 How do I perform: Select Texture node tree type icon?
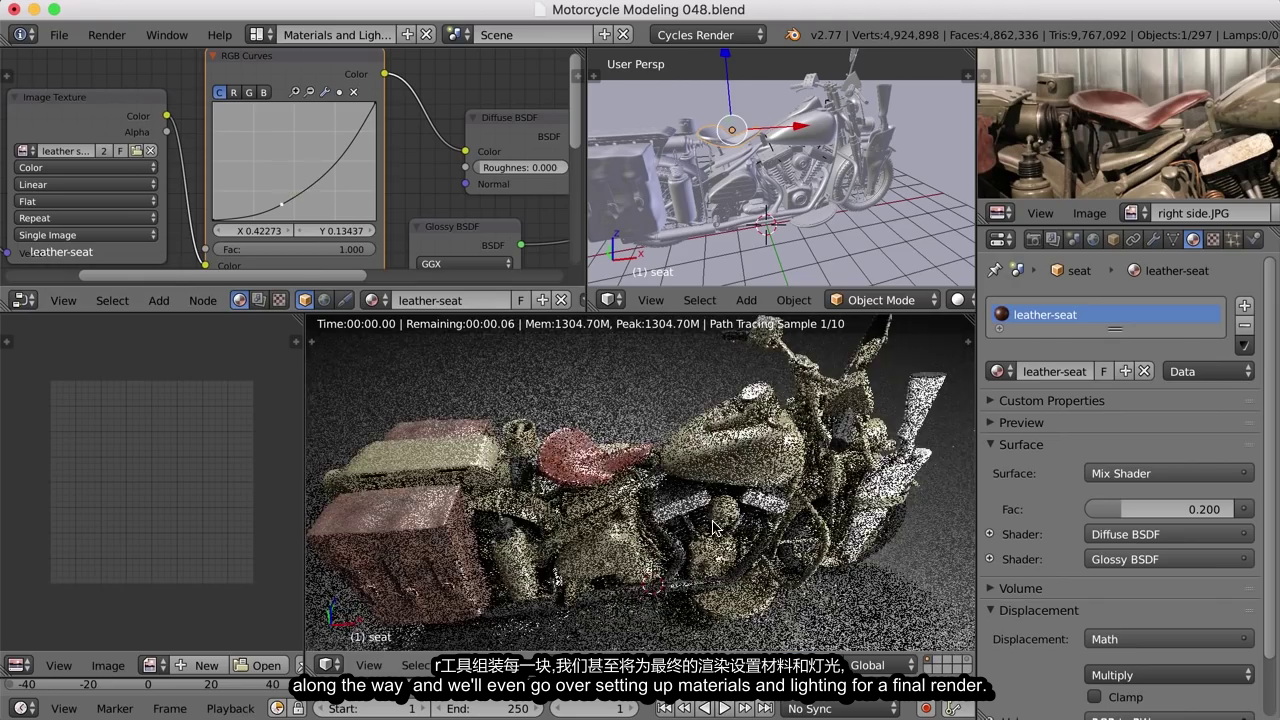coord(279,300)
